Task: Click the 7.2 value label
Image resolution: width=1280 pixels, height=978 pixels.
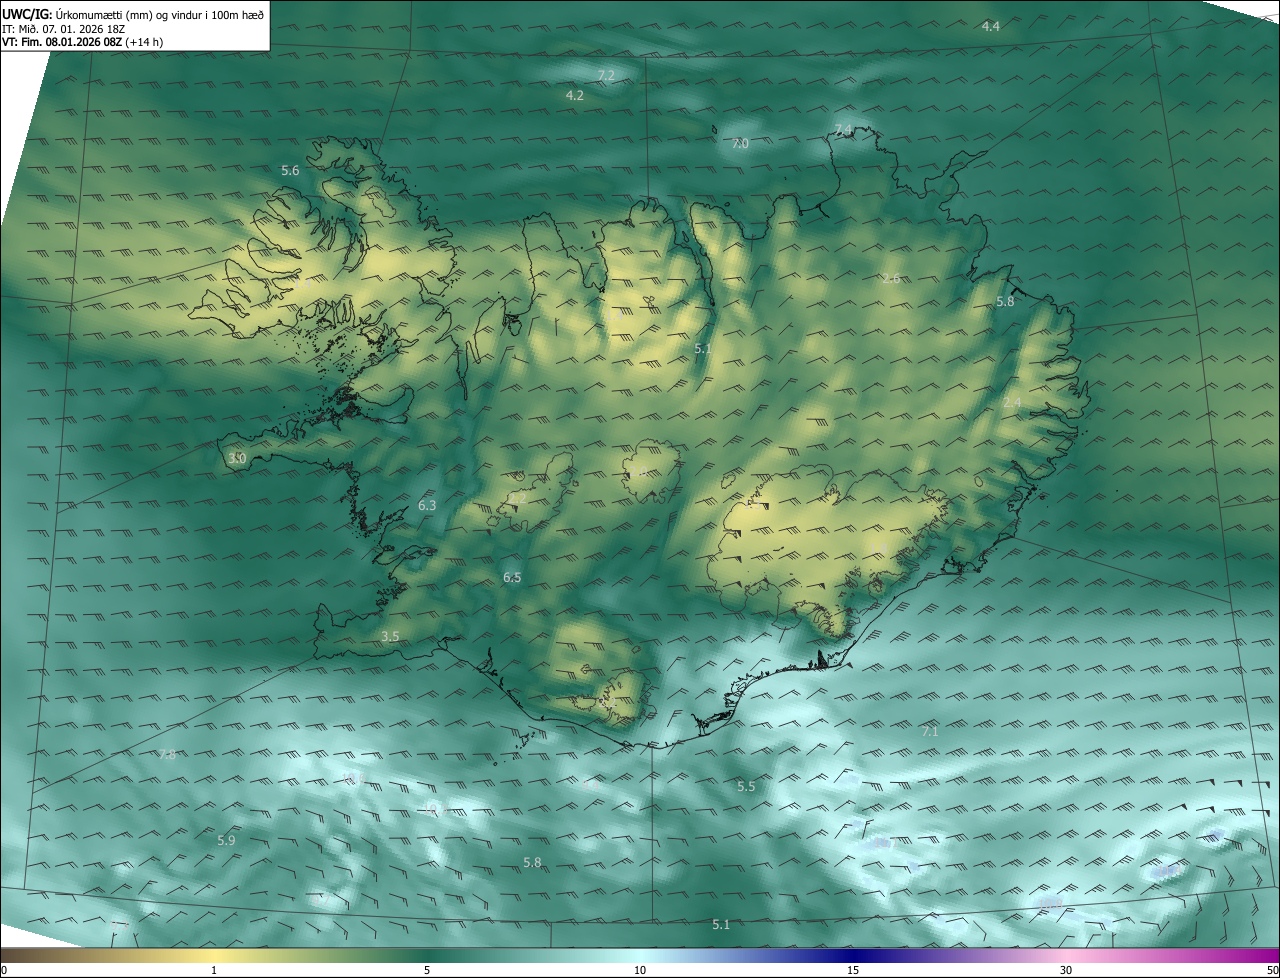Action: pos(606,76)
